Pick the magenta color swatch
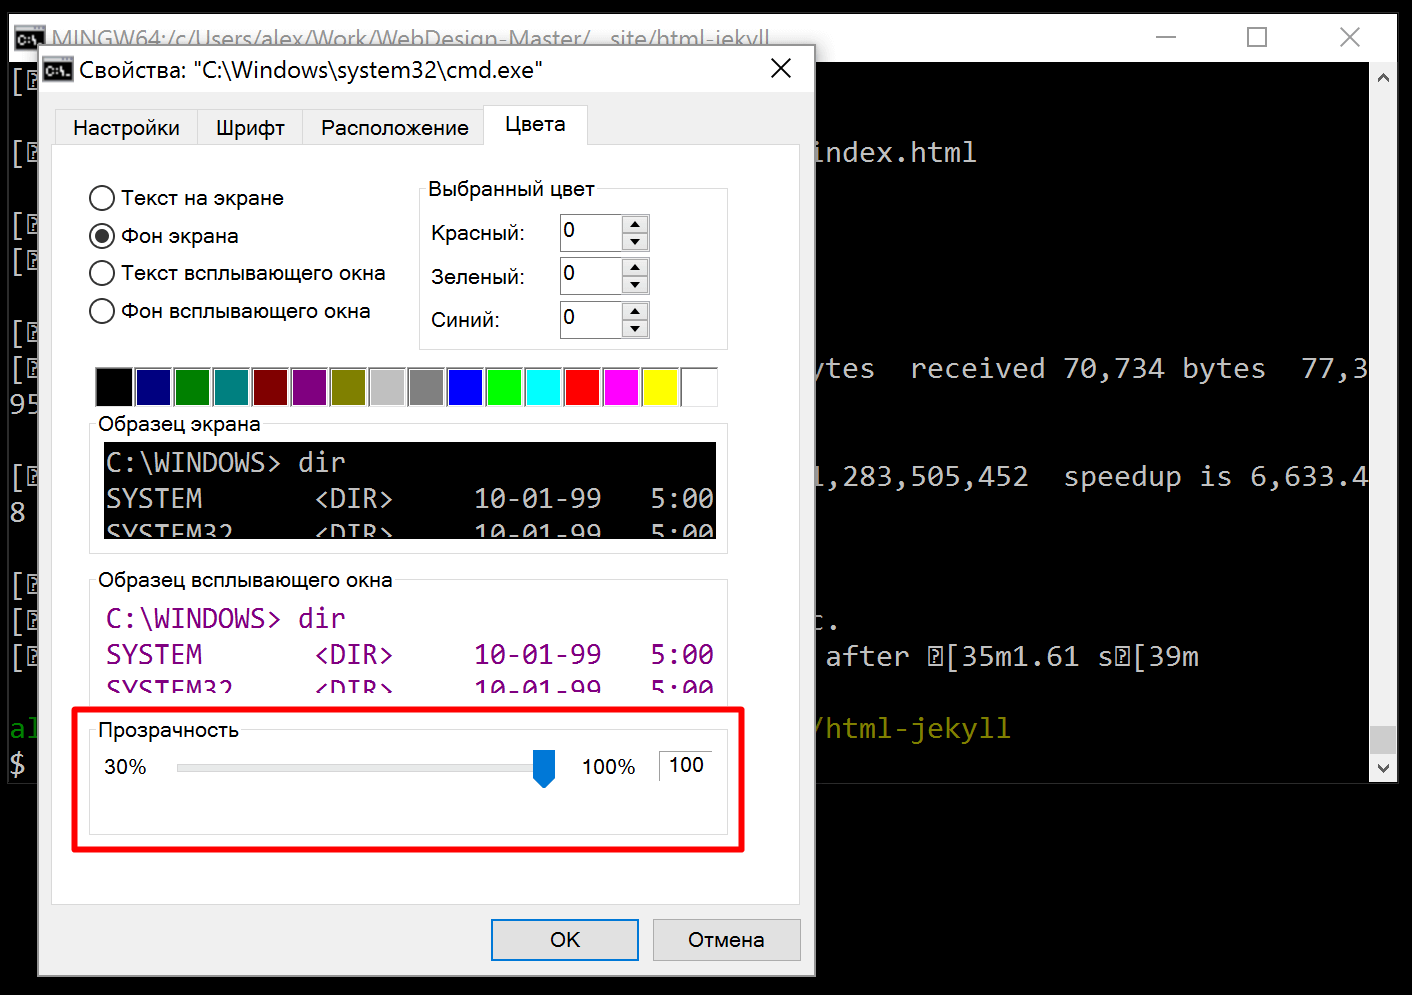This screenshot has height=995, width=1412. click(621, 387)
